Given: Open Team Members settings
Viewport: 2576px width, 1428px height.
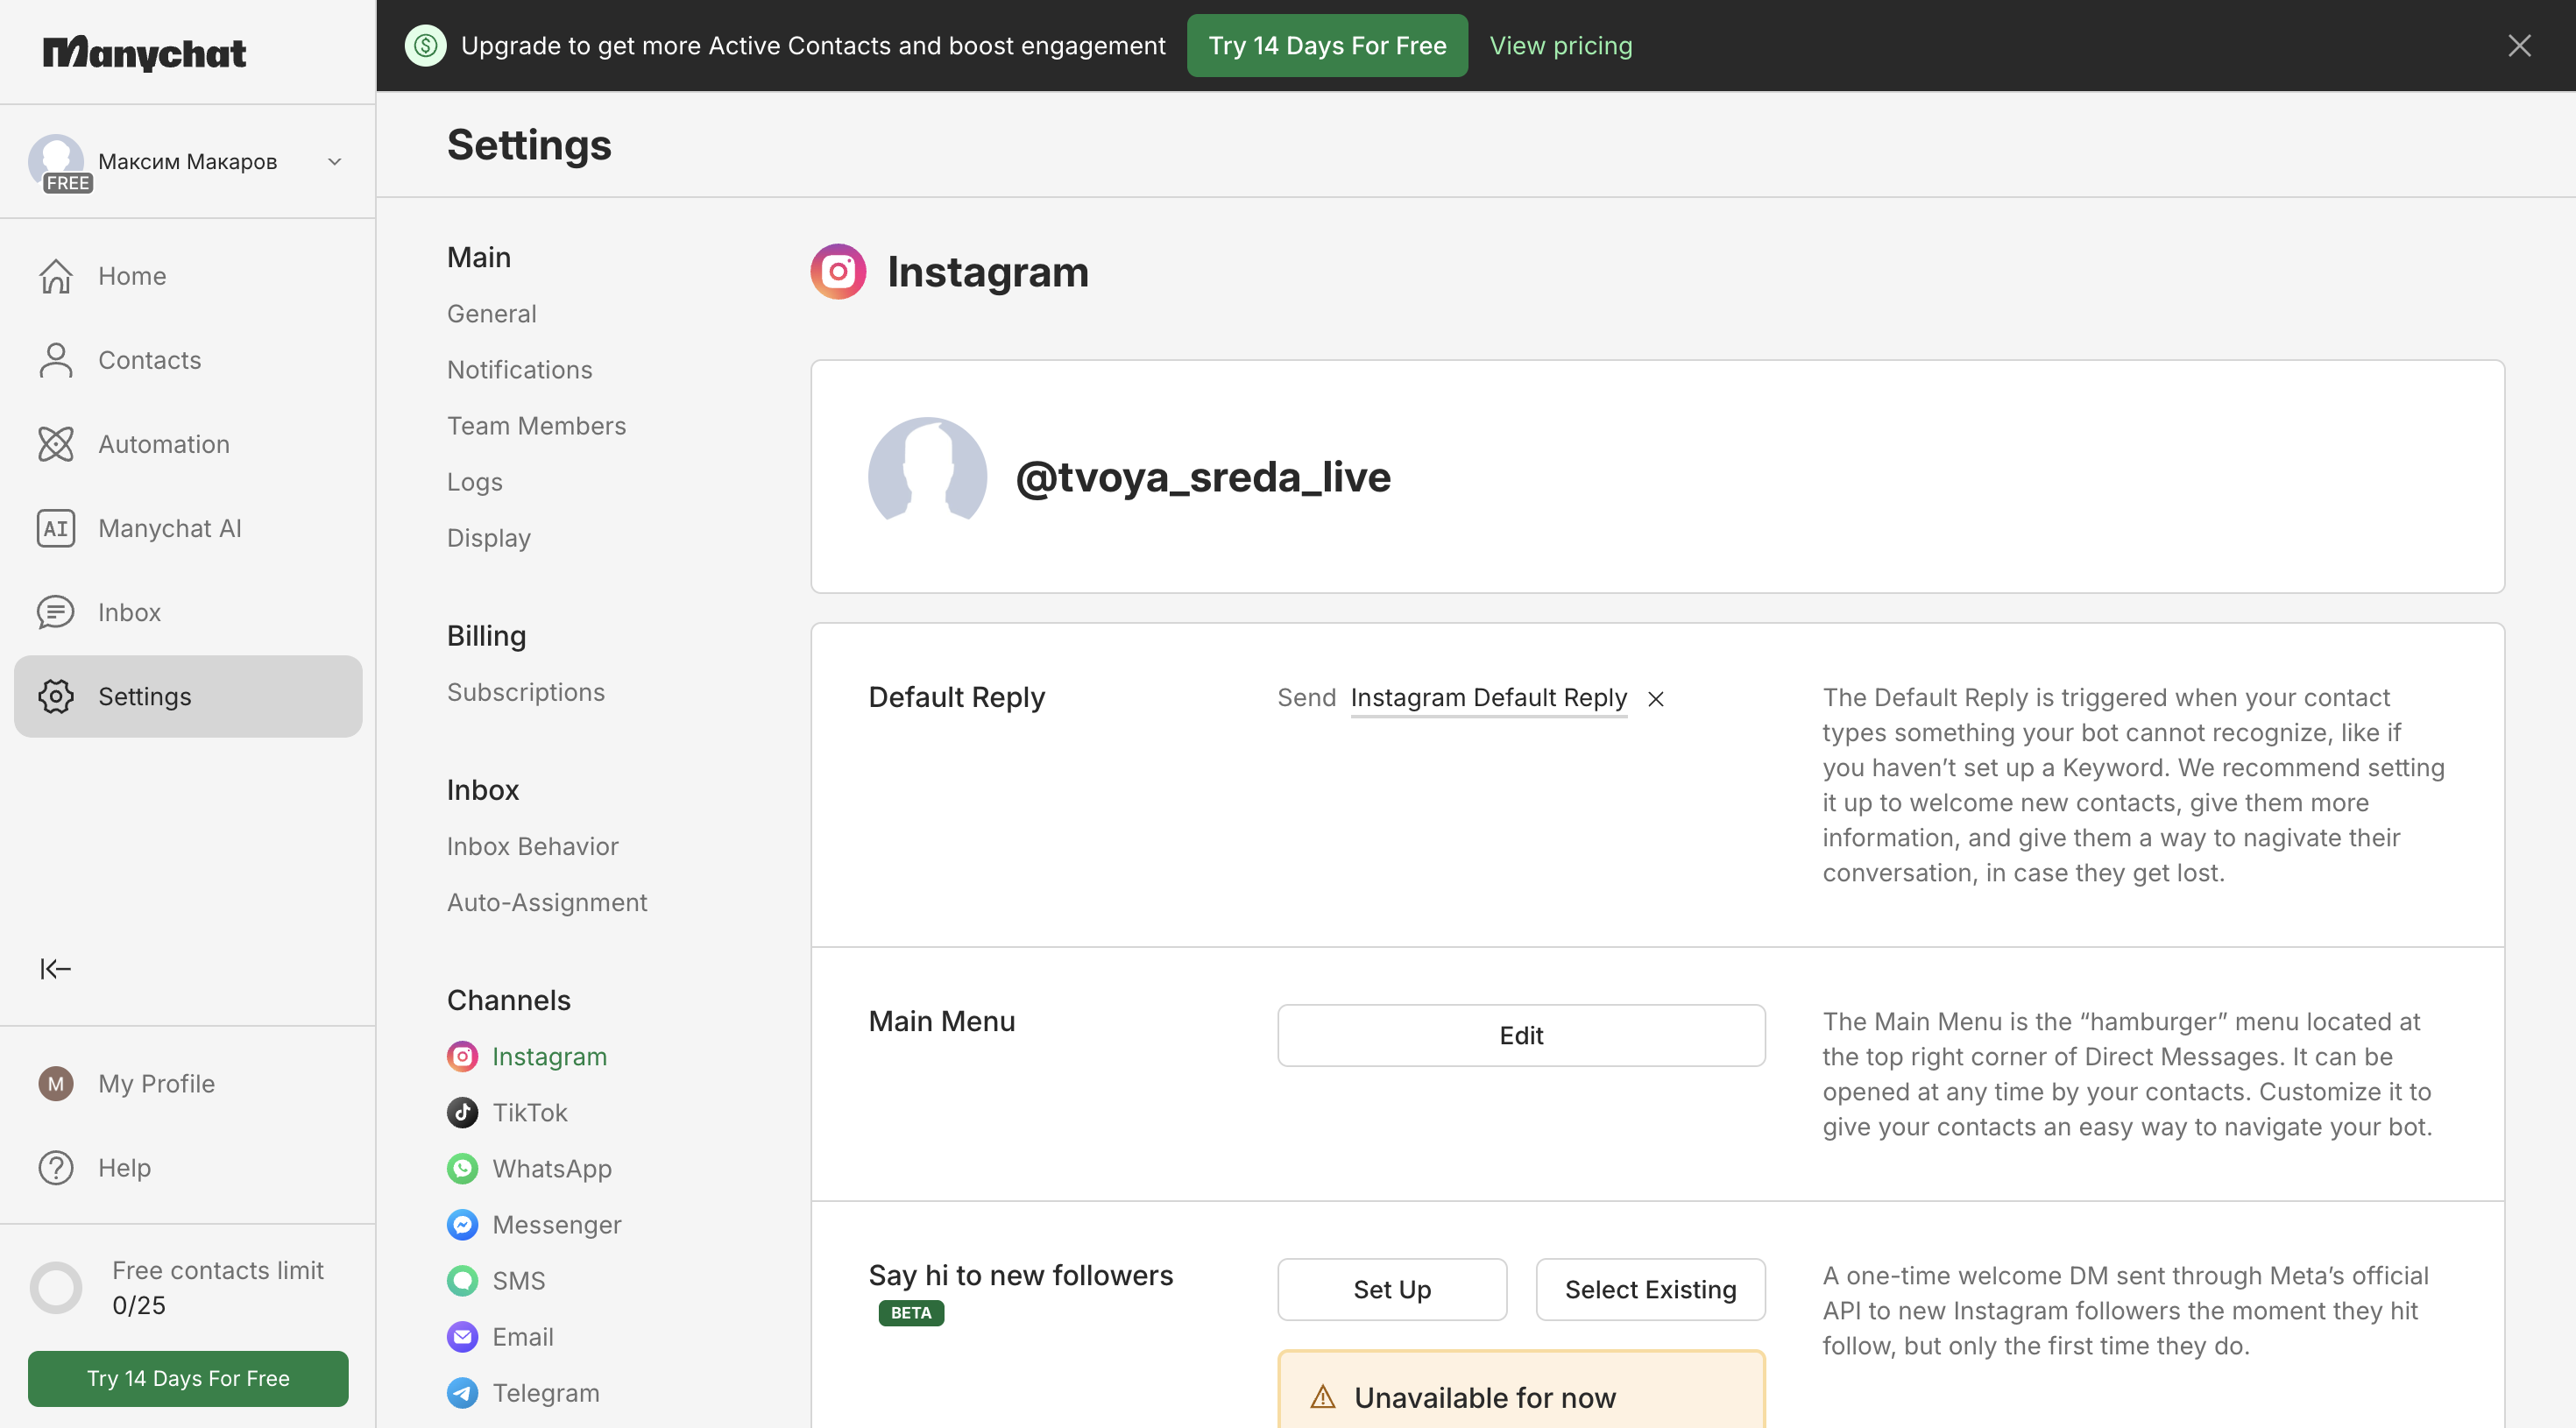Looking at the screenshot, I should (536, 425).
